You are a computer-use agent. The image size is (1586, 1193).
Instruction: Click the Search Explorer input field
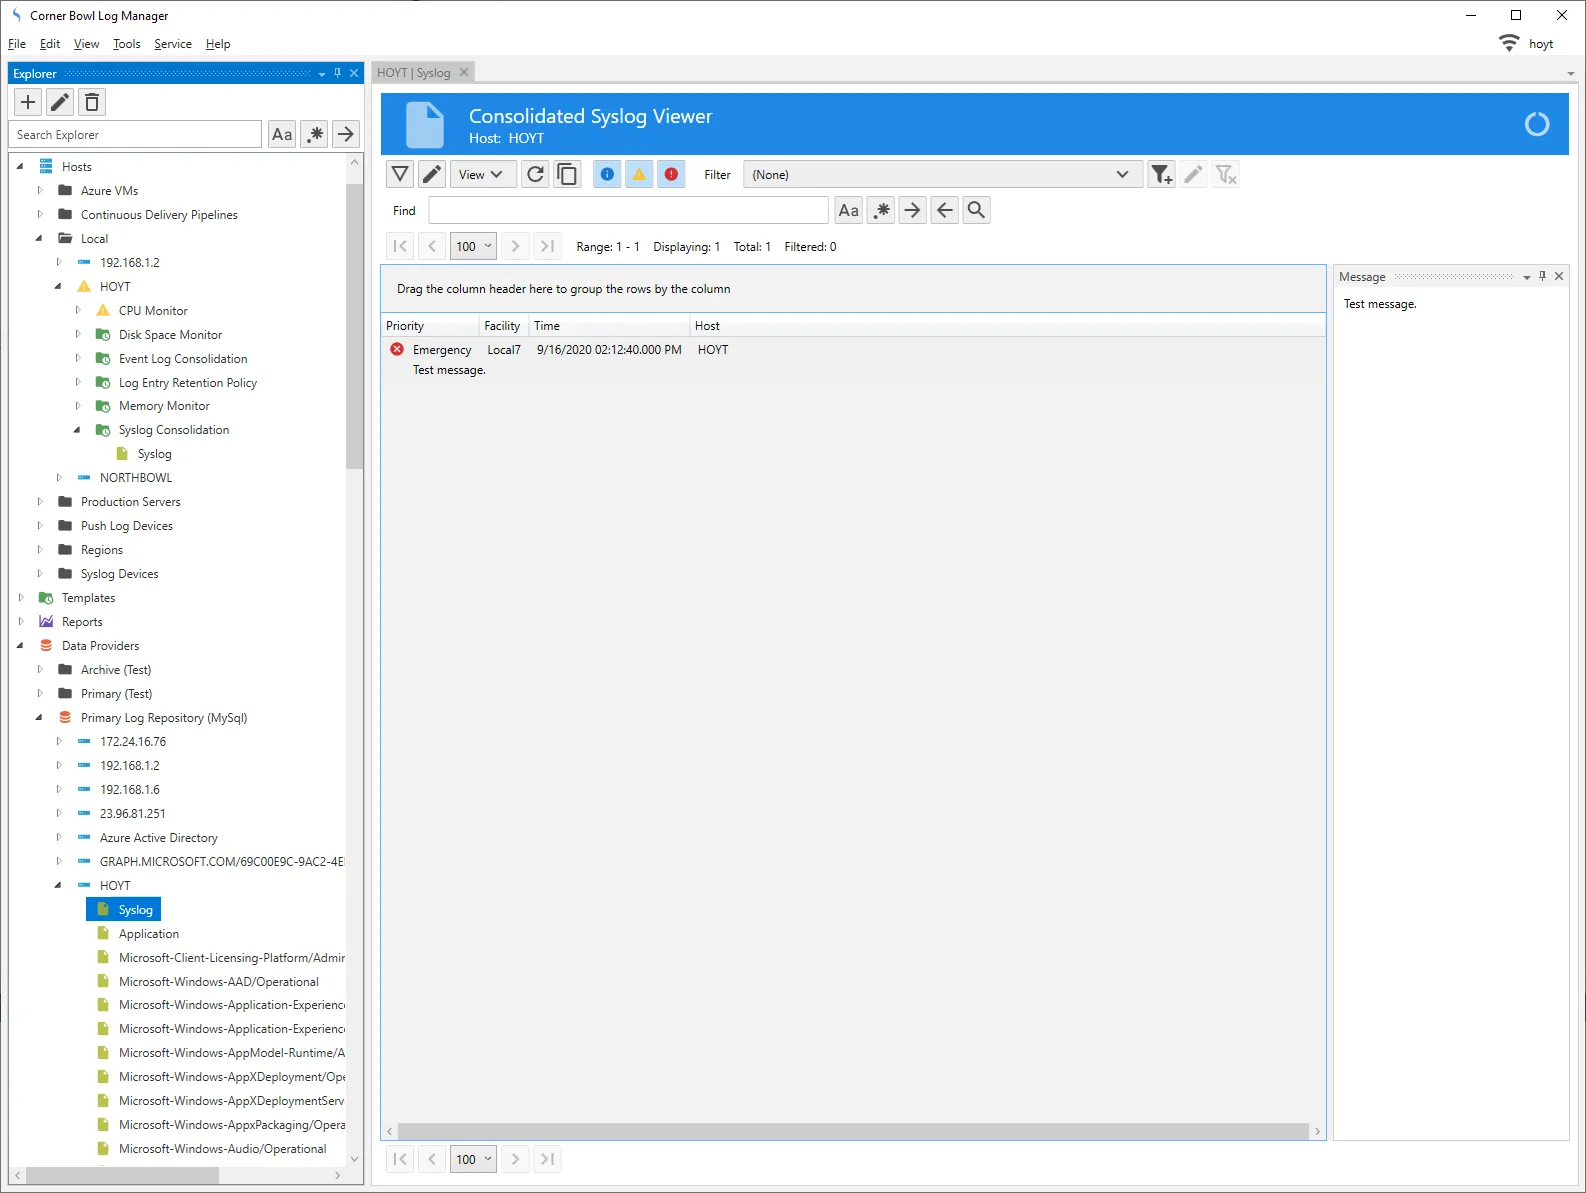[135, 135]
